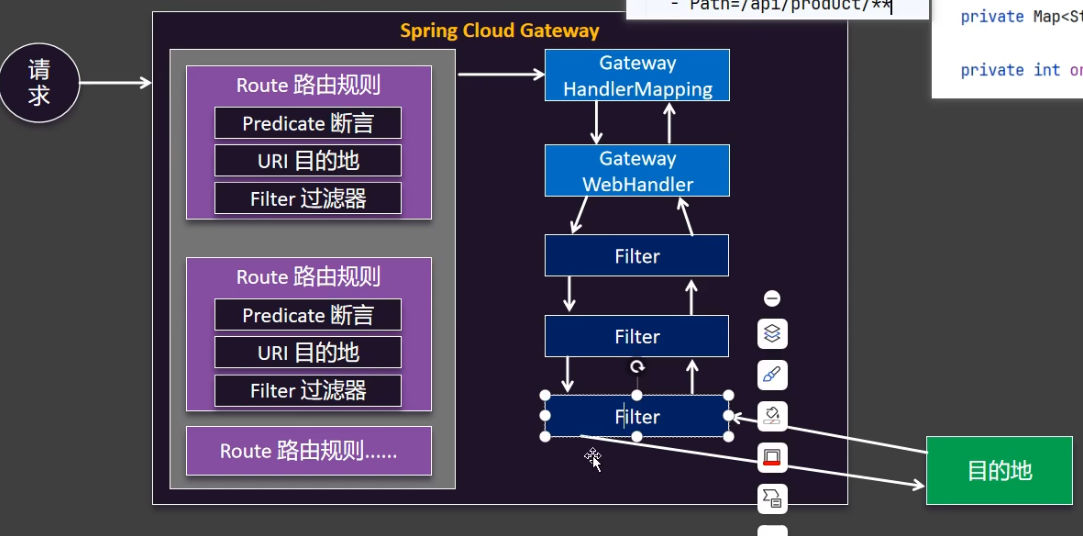The width and height of the screenshot is (1083, 536).
Task: Select URI 目的地 in the first Route box
Action: pos(308,161)
